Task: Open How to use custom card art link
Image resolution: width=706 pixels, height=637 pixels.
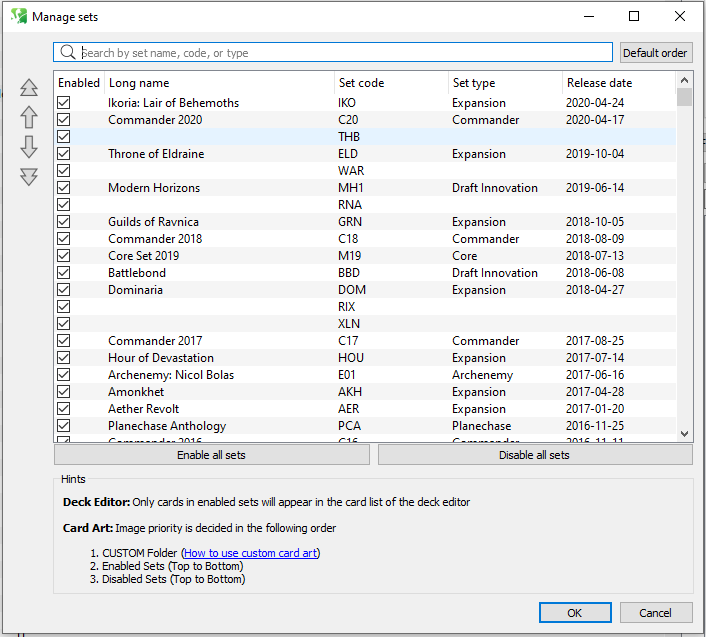Action: coord(251,553)
